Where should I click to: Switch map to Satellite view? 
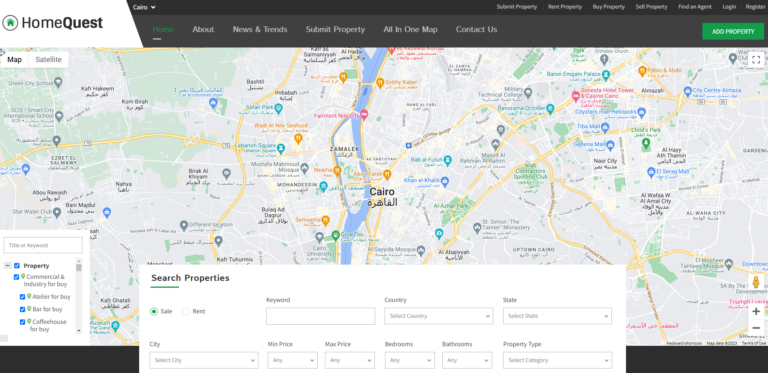tap(48, 60)
